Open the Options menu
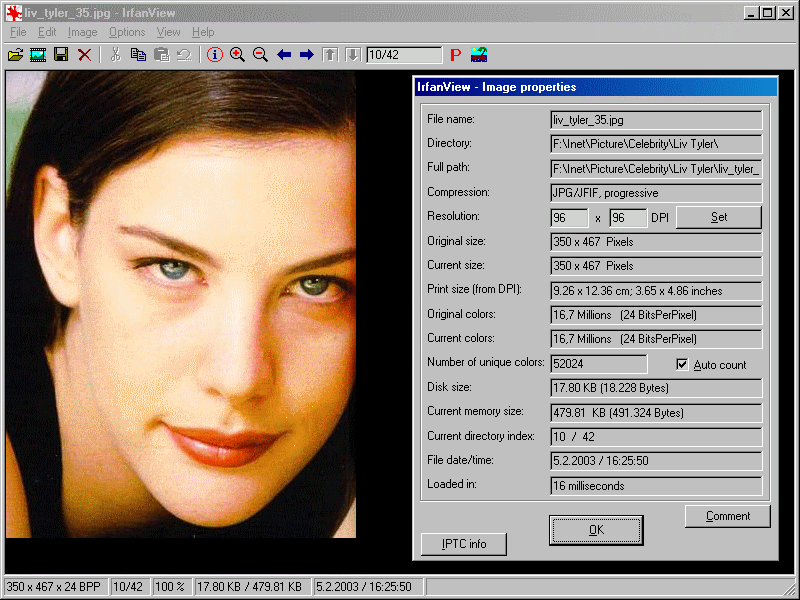The width and height of the screenshot is (800, 600). coord(127,32)
